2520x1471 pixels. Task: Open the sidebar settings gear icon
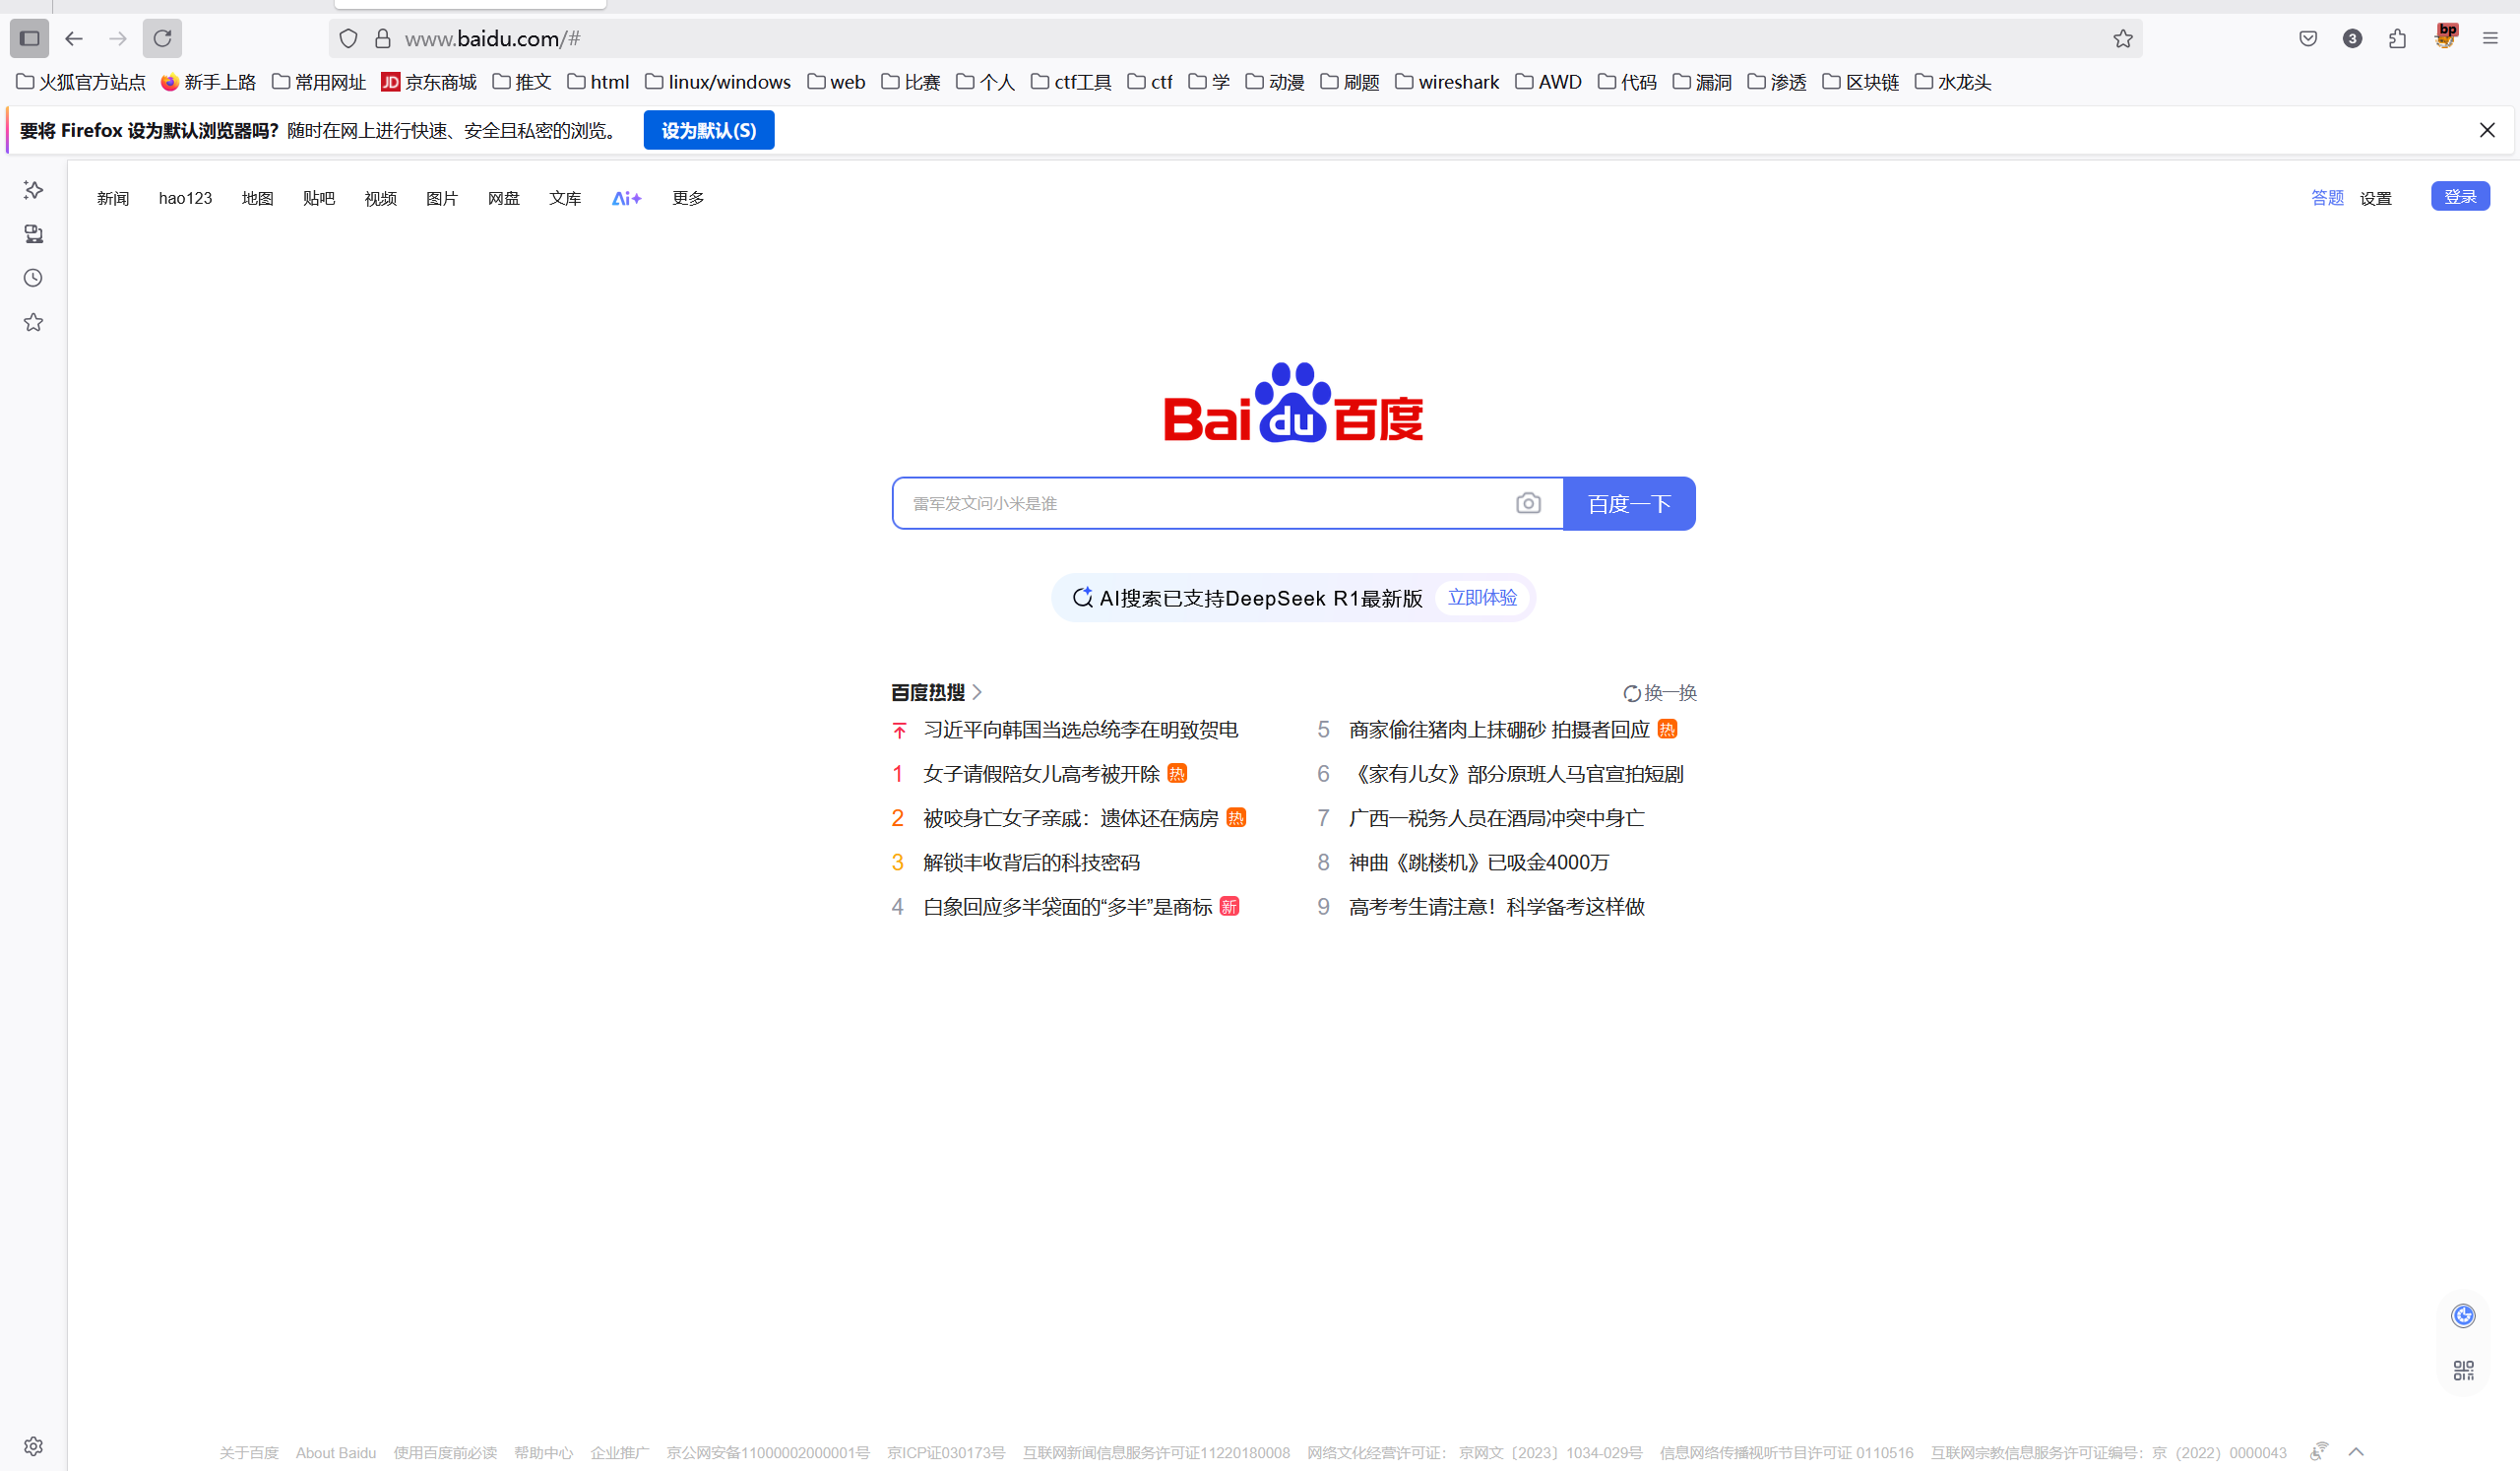(x=33, y=1446)
